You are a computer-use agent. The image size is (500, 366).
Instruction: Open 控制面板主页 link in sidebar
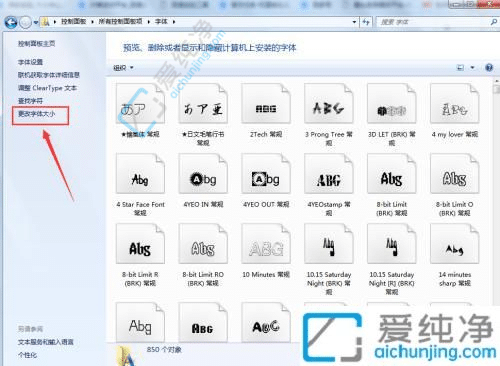click(x=36, y=44)
